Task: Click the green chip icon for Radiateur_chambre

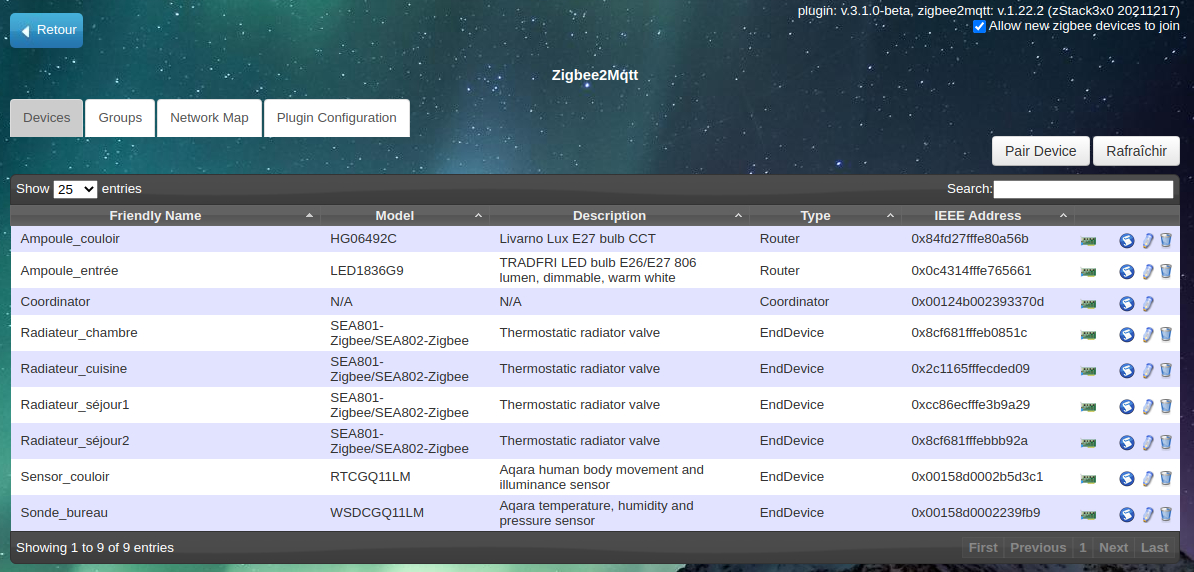Action: tap(1088, 335)
